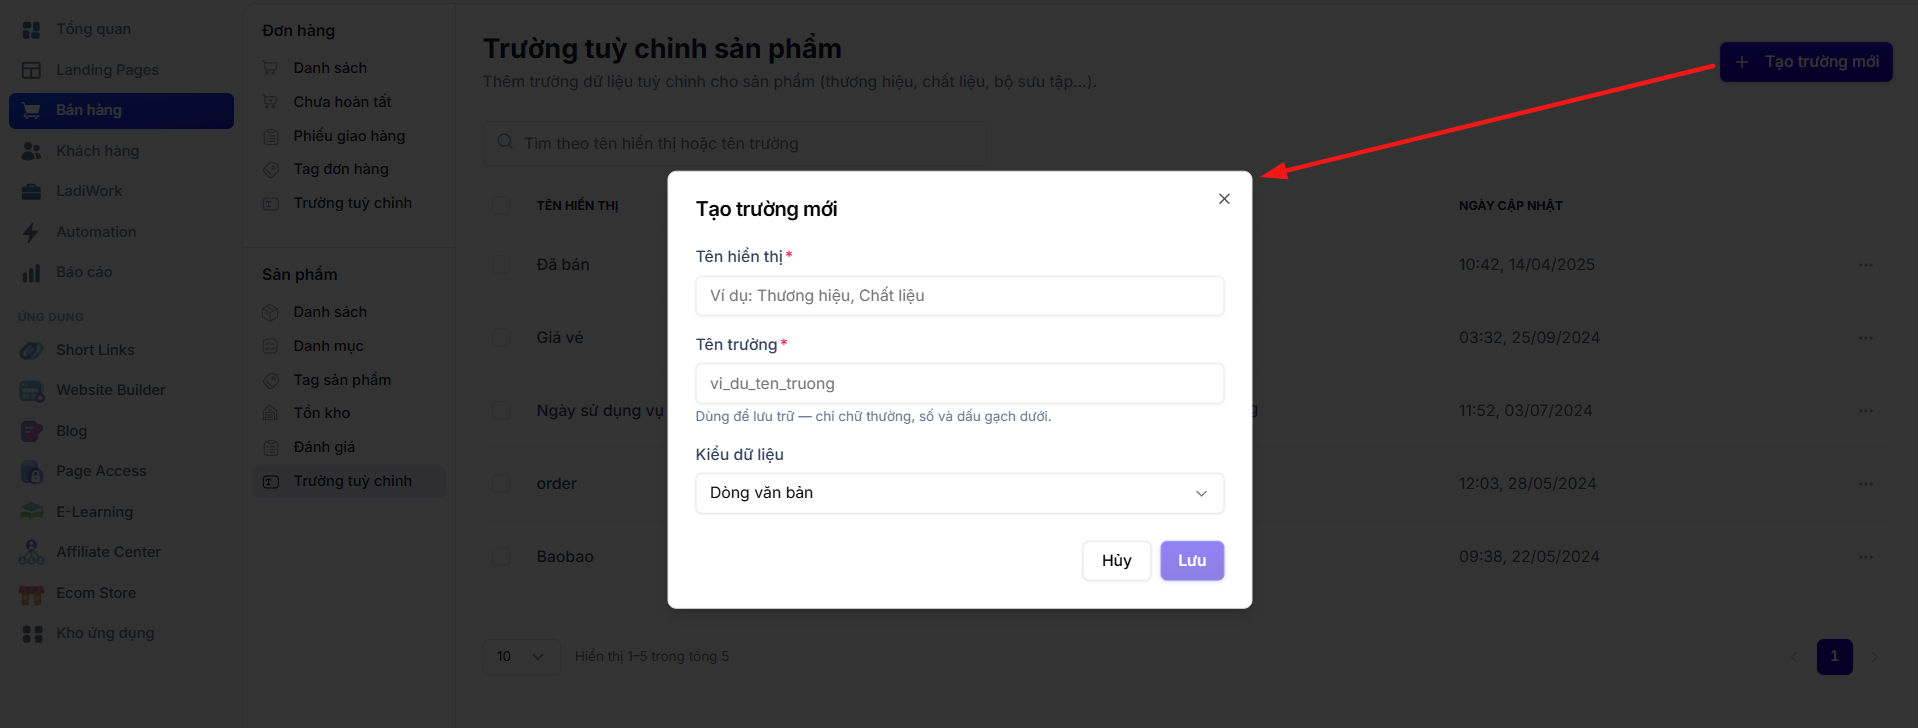Open the Báo cáo chart icon

(31, 272)
